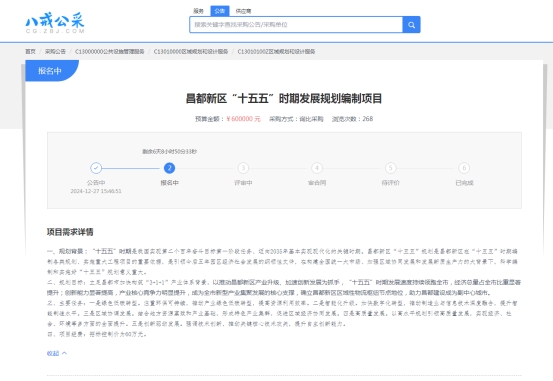Click the step 4 审合同 circle

point(317,168)
